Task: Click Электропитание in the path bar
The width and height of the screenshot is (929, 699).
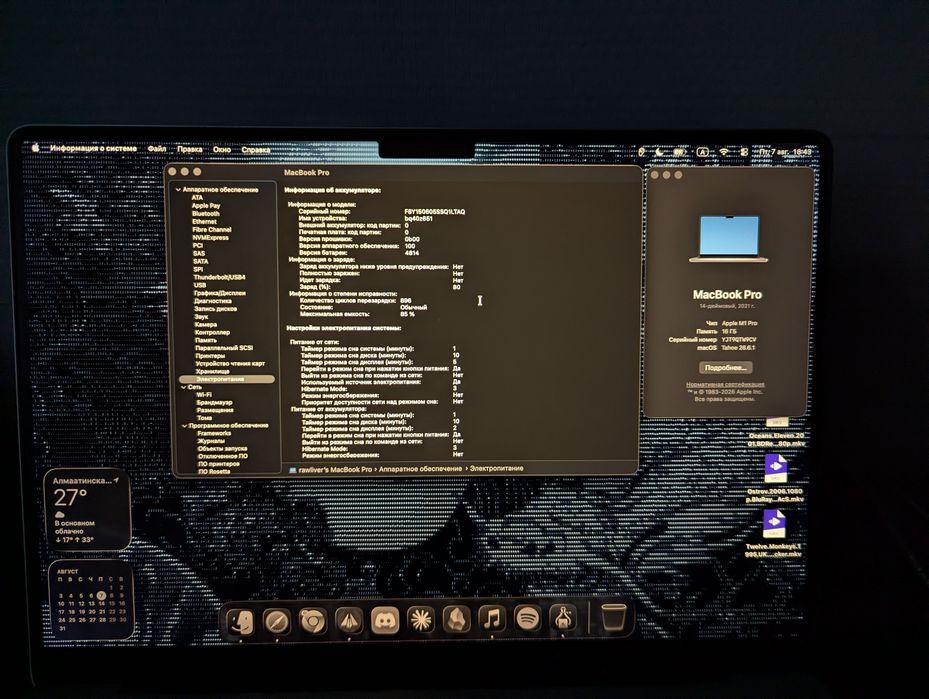Action: (x=496, y=468)
